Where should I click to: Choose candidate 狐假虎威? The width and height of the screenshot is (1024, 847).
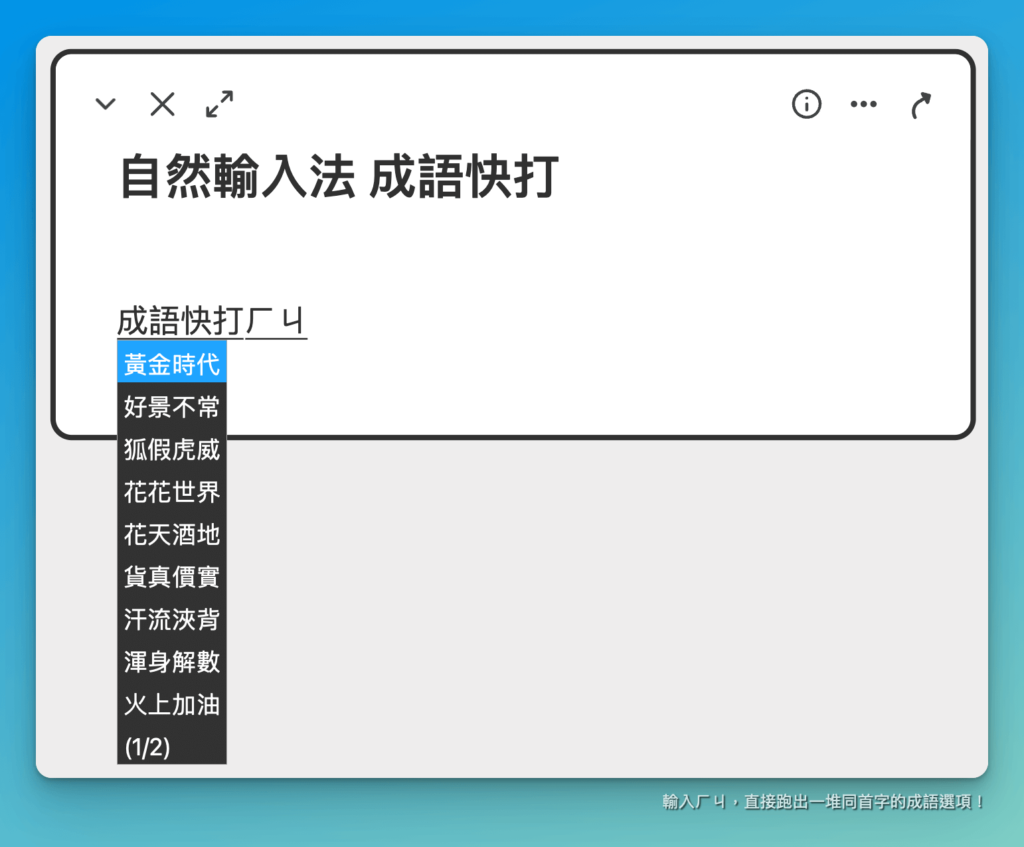(172, 448)
